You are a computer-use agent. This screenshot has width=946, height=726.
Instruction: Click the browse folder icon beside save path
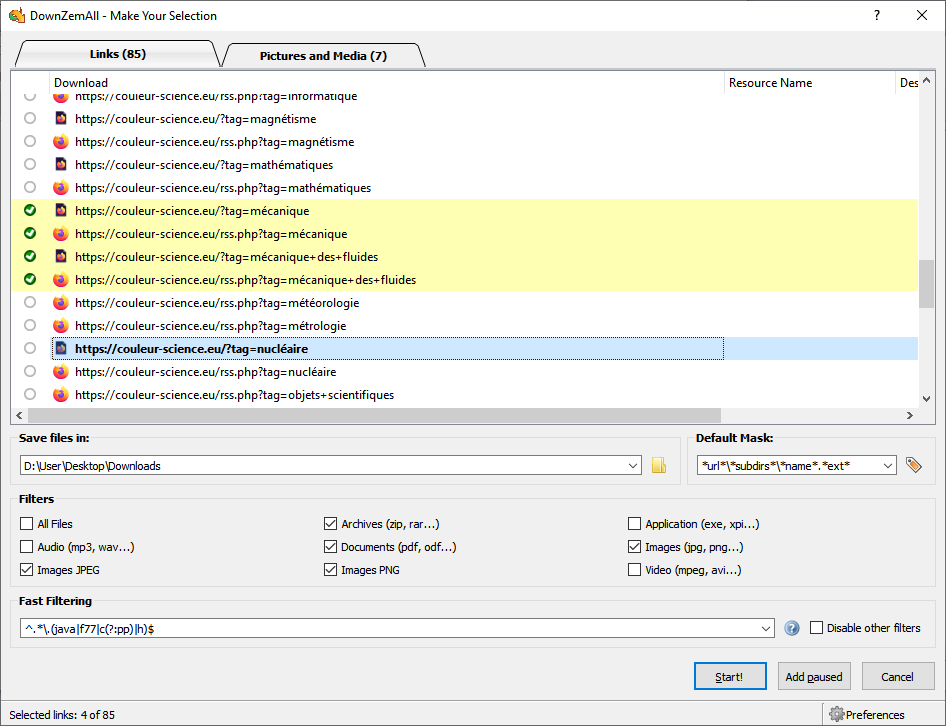(658, 465)
